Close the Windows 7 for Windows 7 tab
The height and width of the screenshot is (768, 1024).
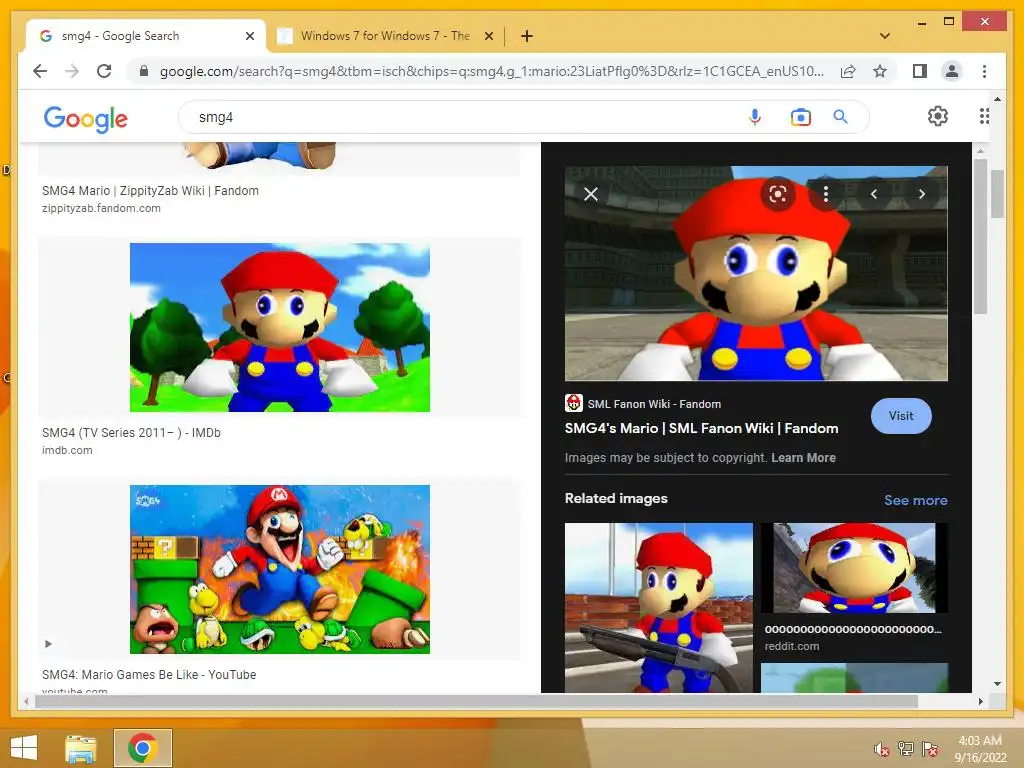(488, 36)
